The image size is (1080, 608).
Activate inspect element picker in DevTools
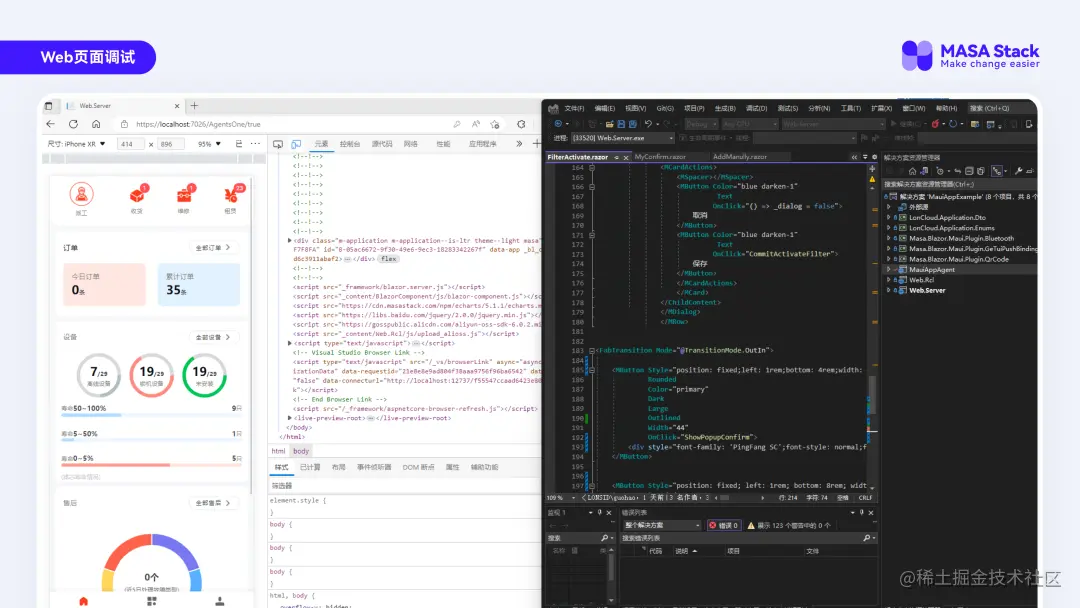click(278, 144)
